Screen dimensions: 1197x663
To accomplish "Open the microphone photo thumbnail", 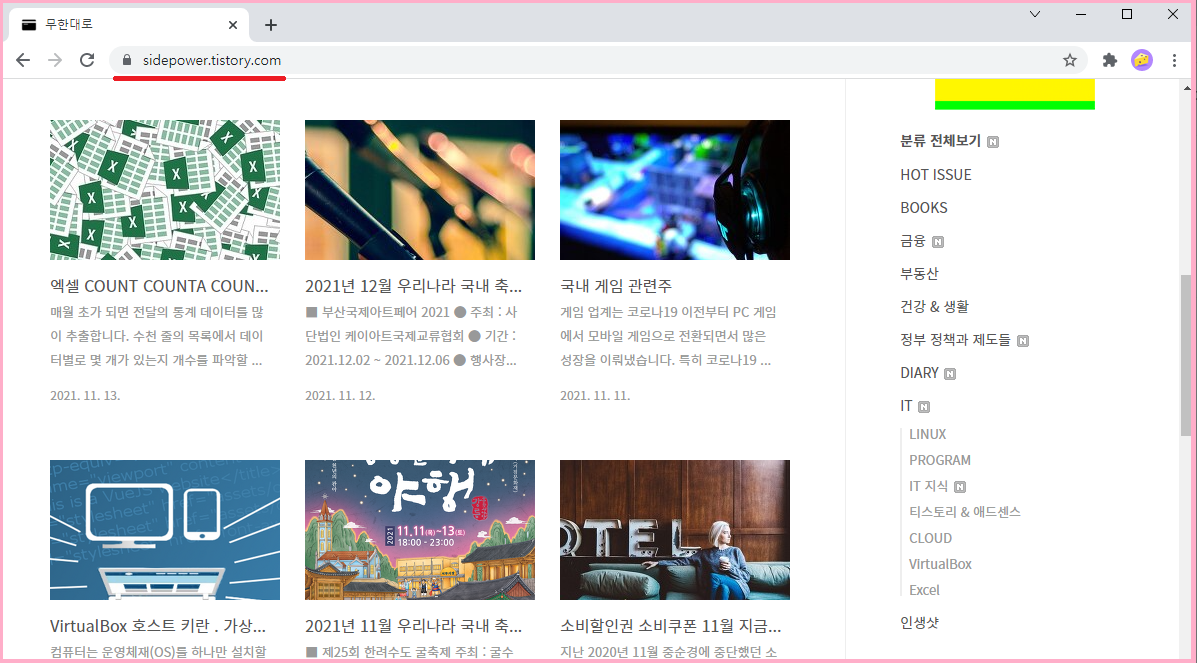I will point(420,189).
